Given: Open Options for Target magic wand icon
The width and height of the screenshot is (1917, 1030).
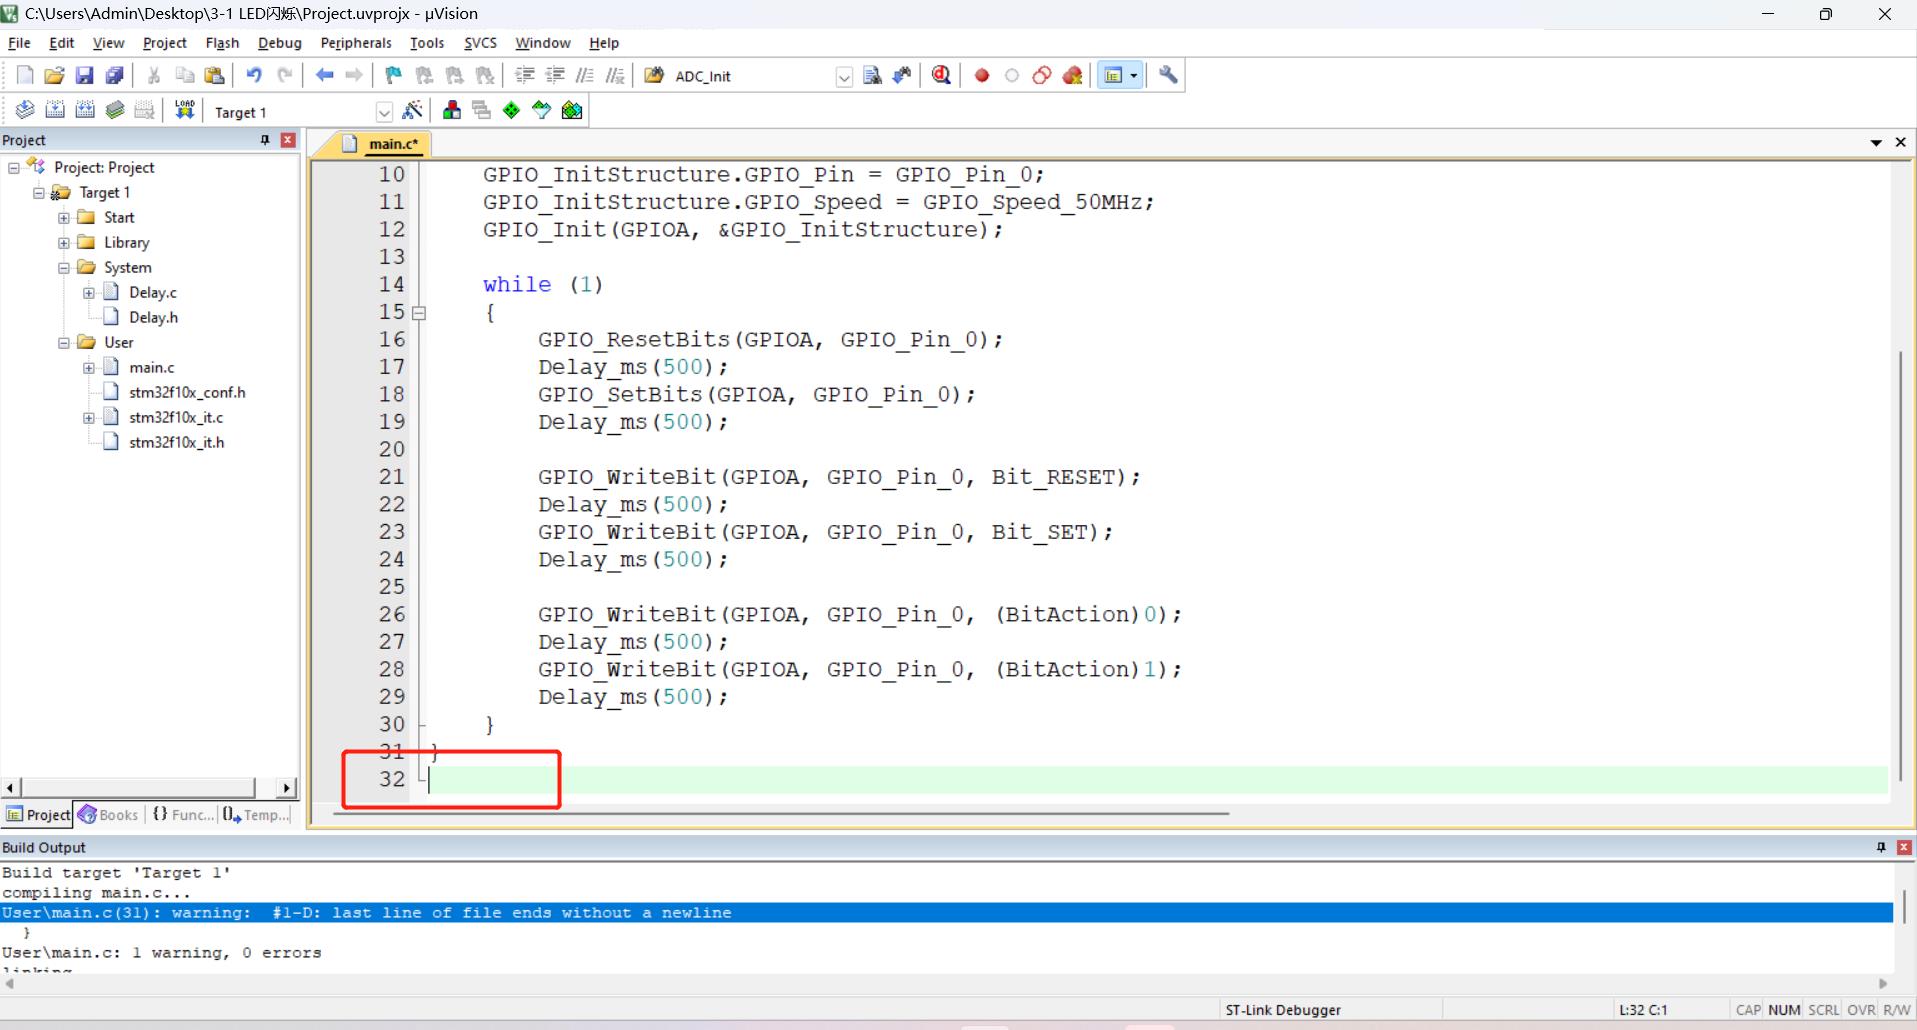Looking at the screenshot, I should point(412,111).
